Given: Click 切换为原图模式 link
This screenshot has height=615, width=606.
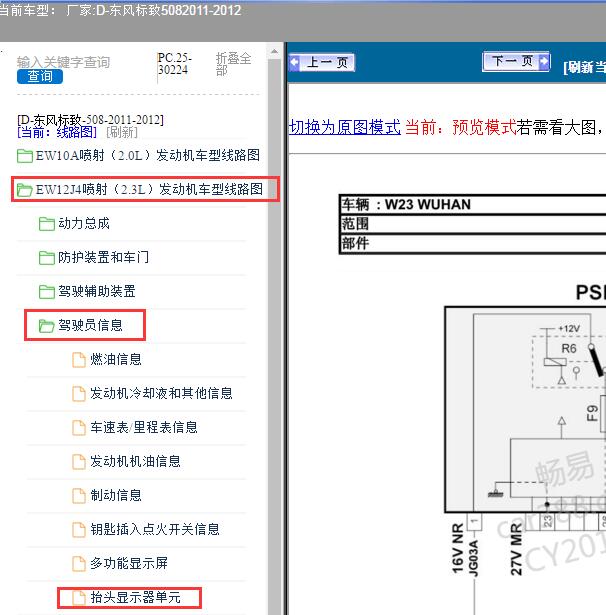Looking at the screenshot, I should pos(345,127).
